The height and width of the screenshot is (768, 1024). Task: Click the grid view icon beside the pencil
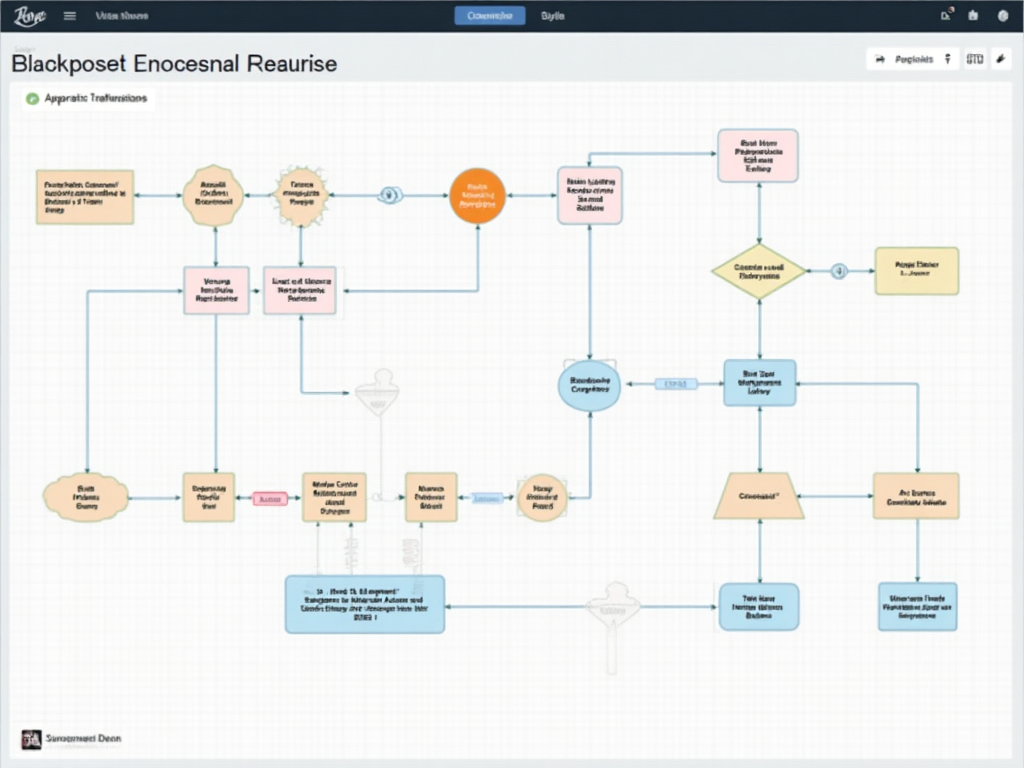975,60
